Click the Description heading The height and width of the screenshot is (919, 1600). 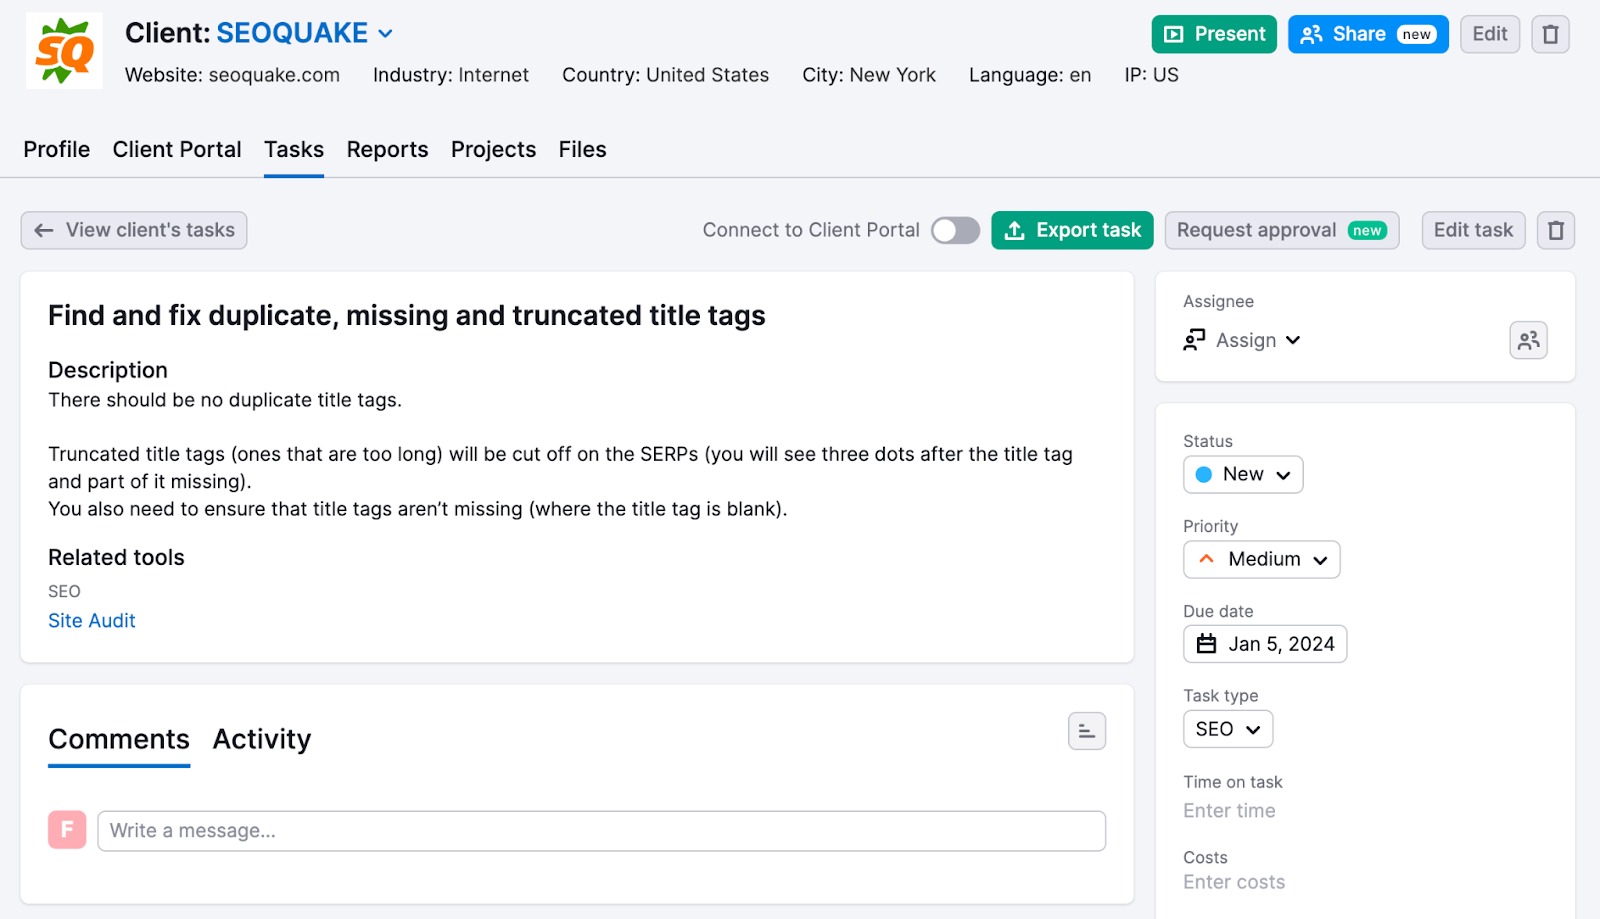(108, 370)
